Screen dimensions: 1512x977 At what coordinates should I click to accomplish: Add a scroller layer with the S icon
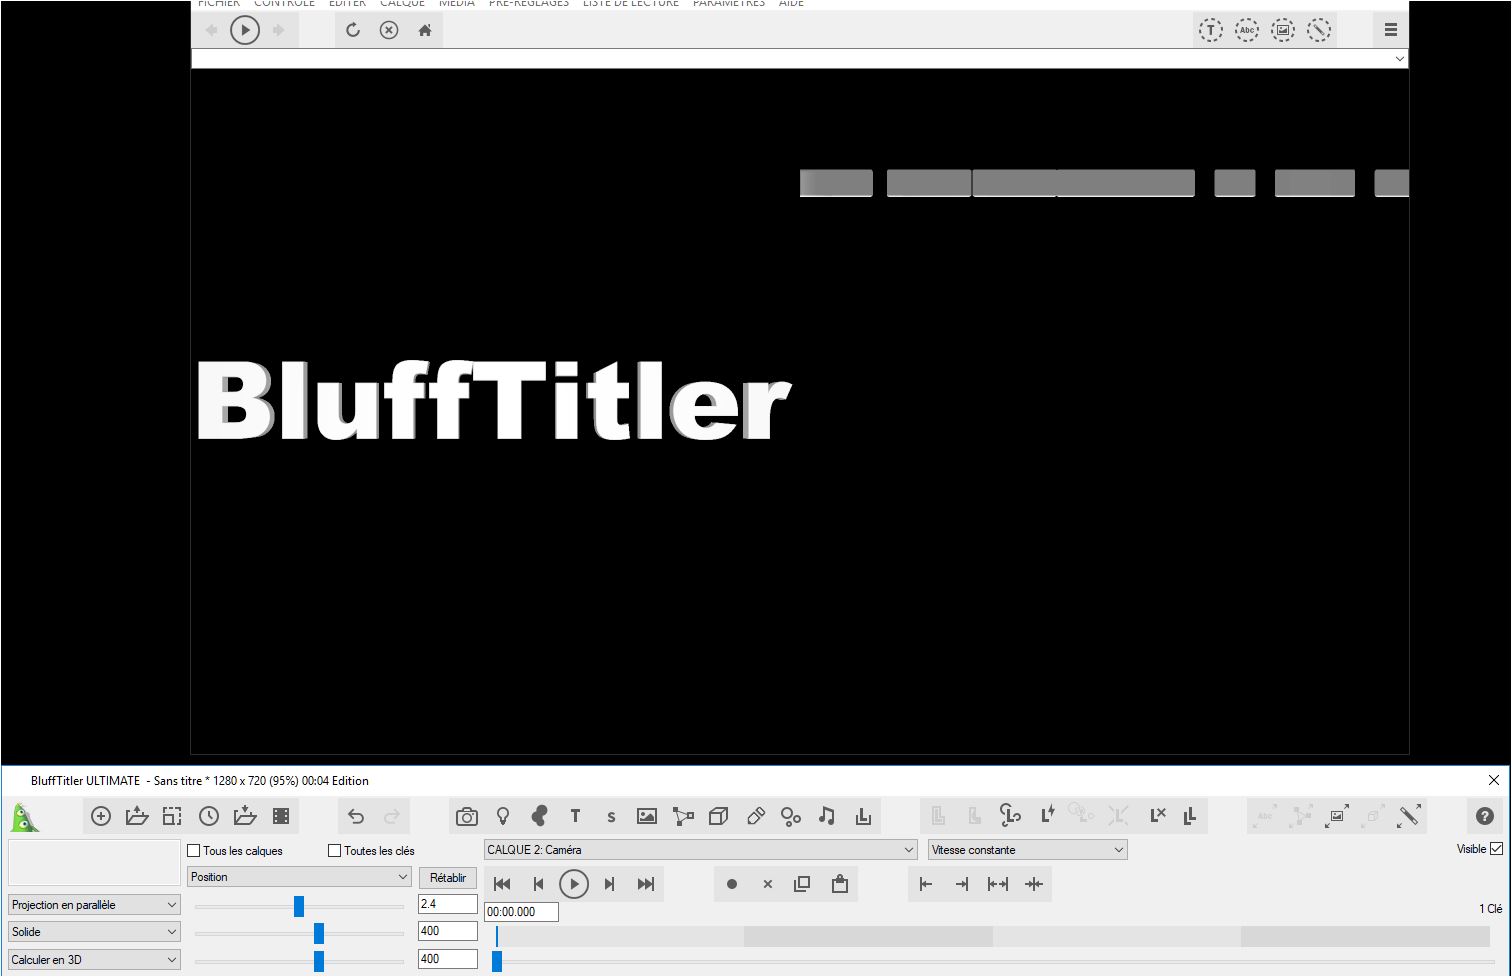click(611, 817)
